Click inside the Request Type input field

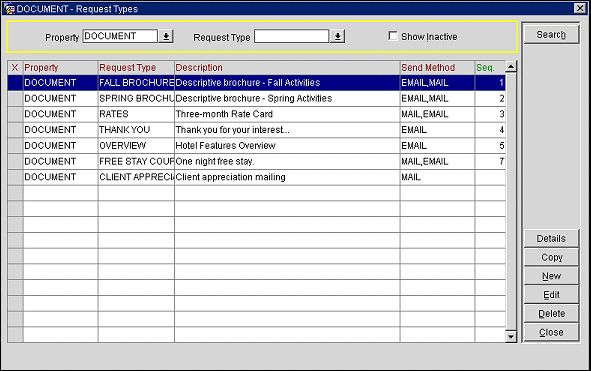[291, 36]
